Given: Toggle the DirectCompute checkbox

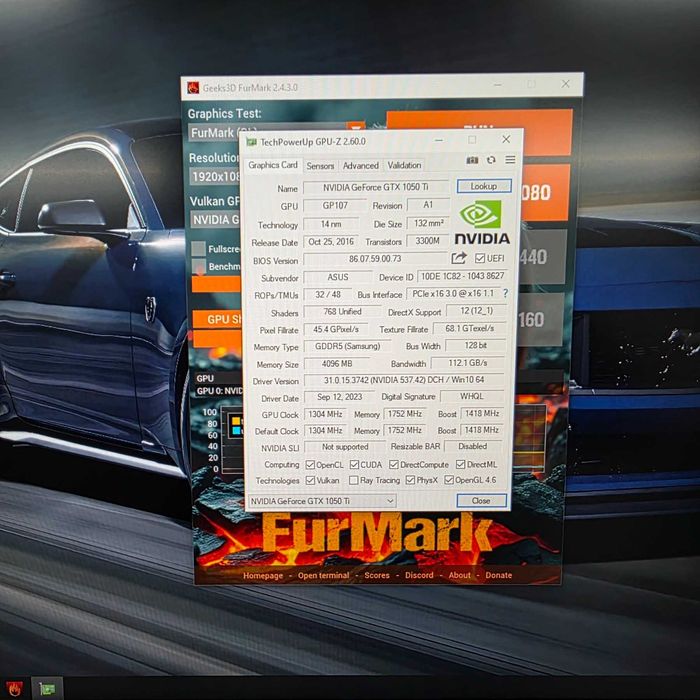Looking at the screenshot, I should tap(393, 465).
